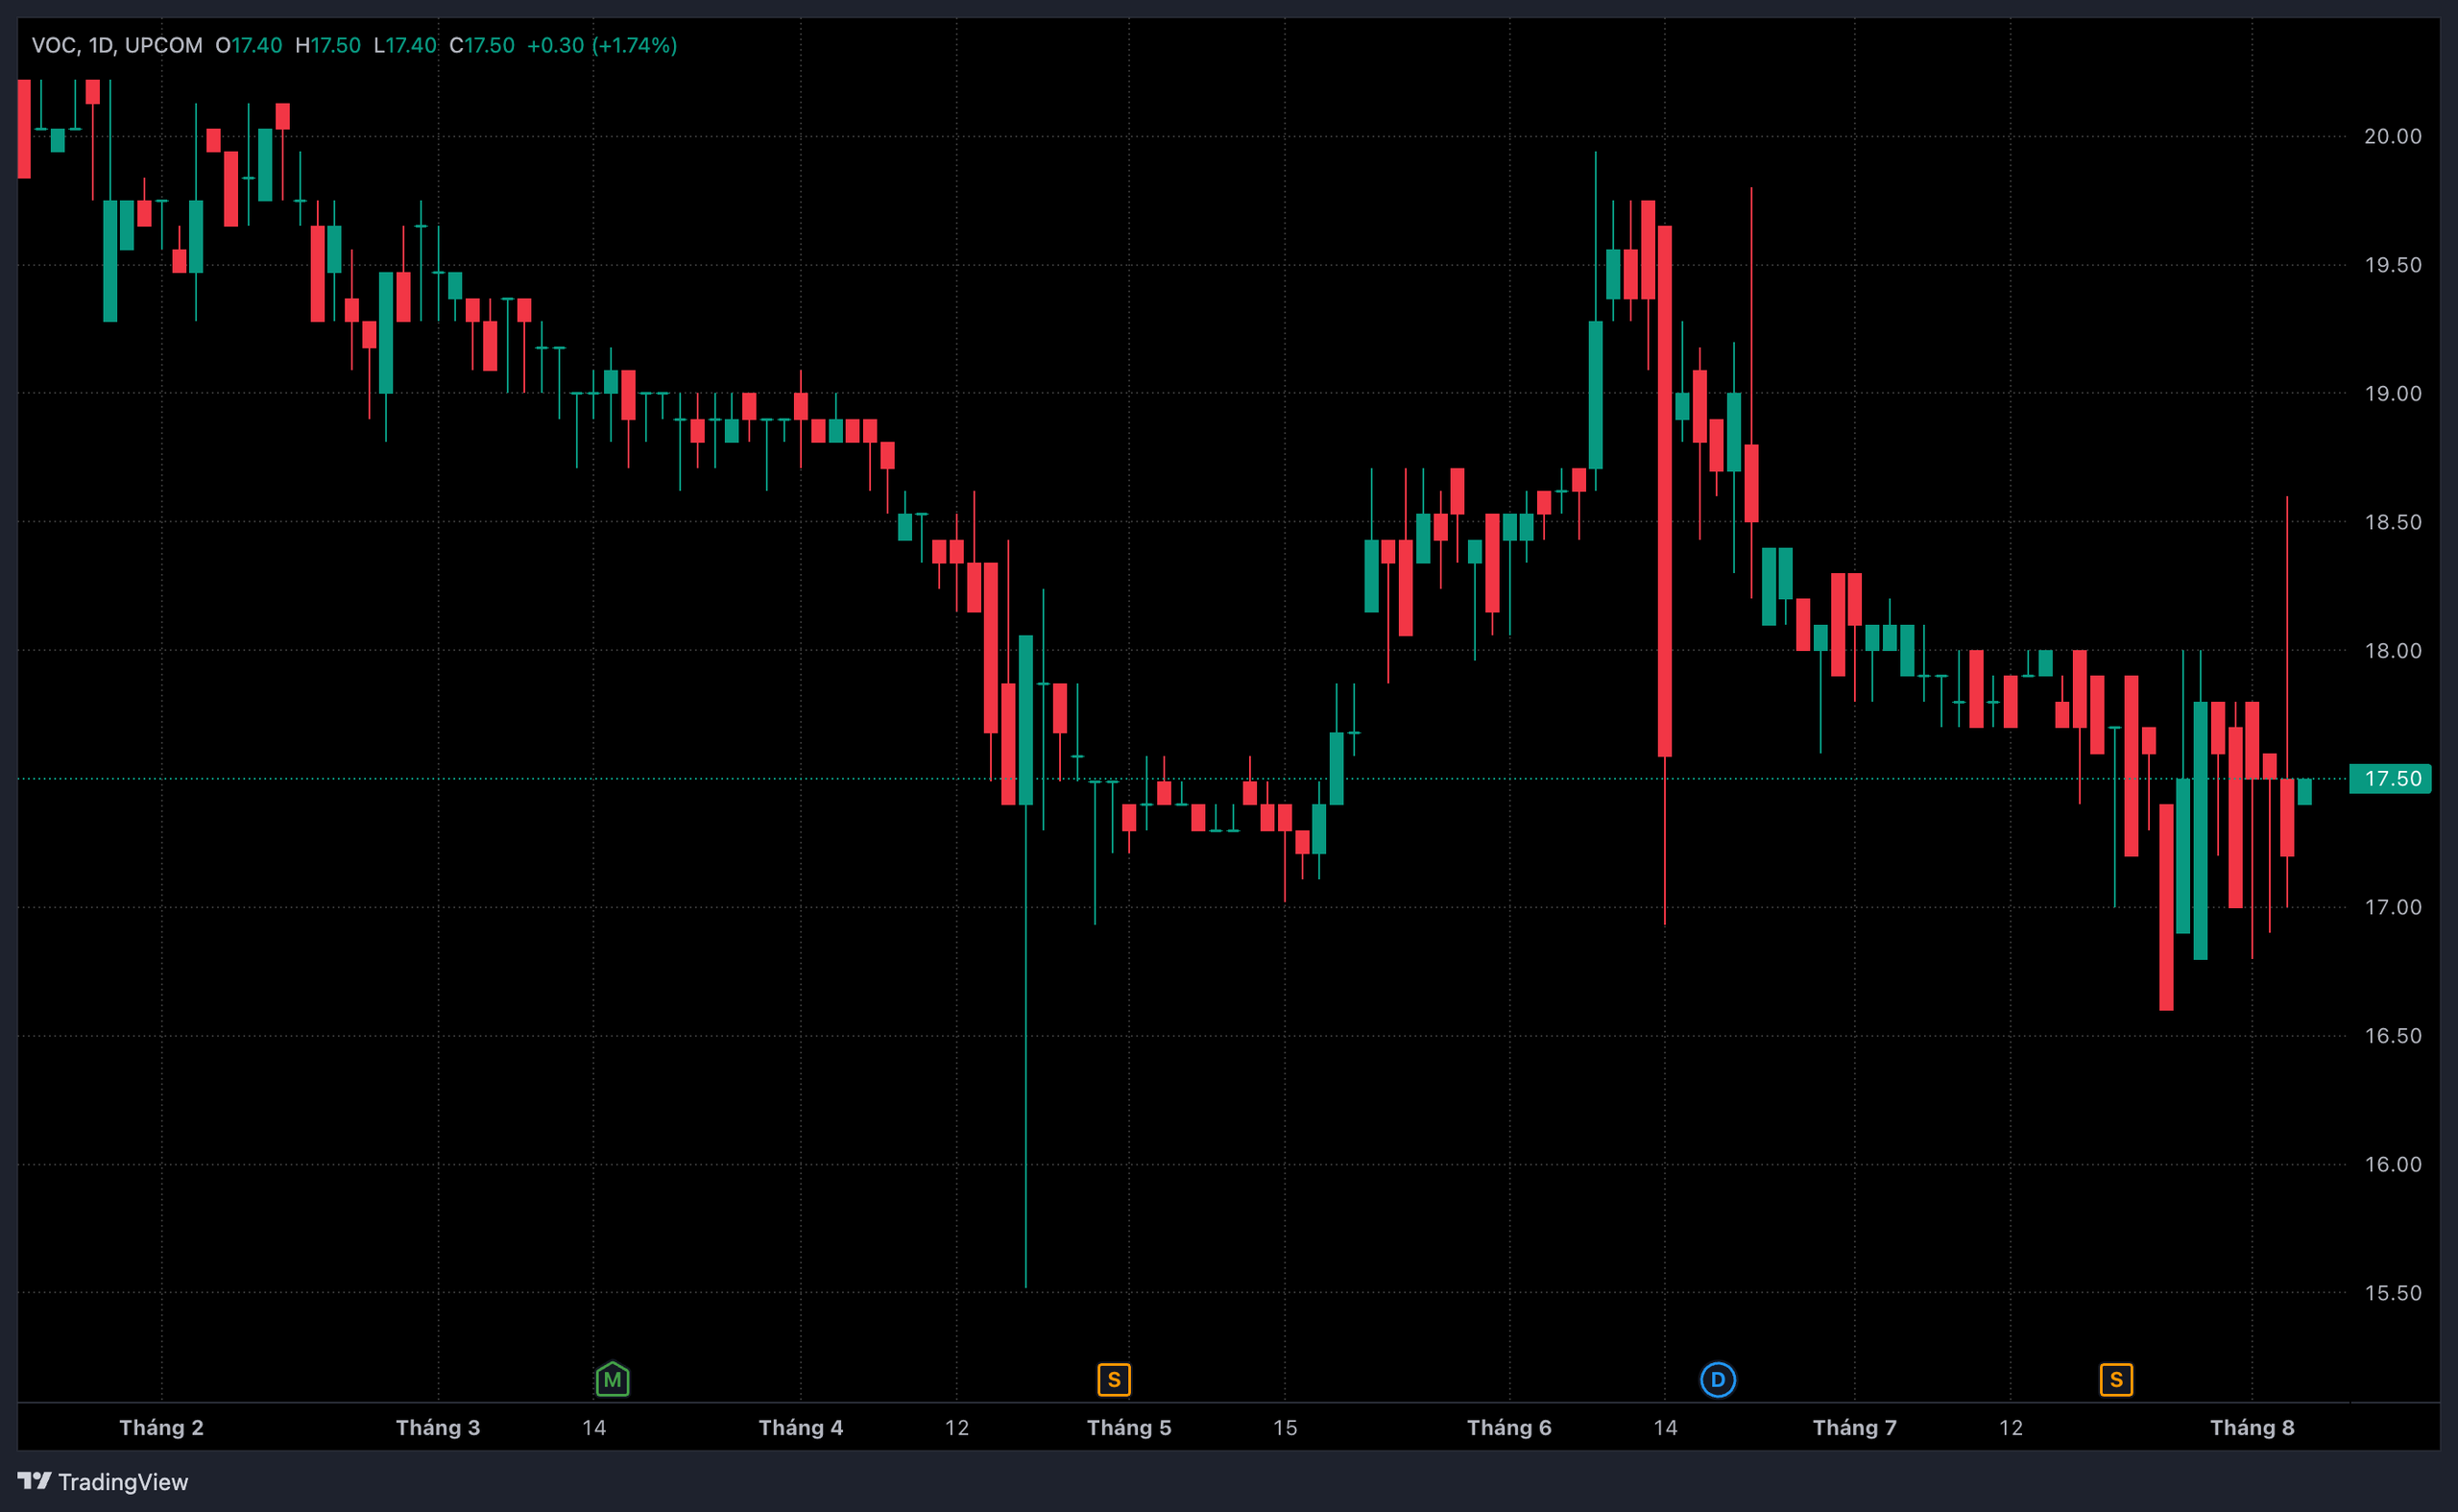
Task: Click the Tháng 6 time axis label
Action: [x=1509, y=1427]
